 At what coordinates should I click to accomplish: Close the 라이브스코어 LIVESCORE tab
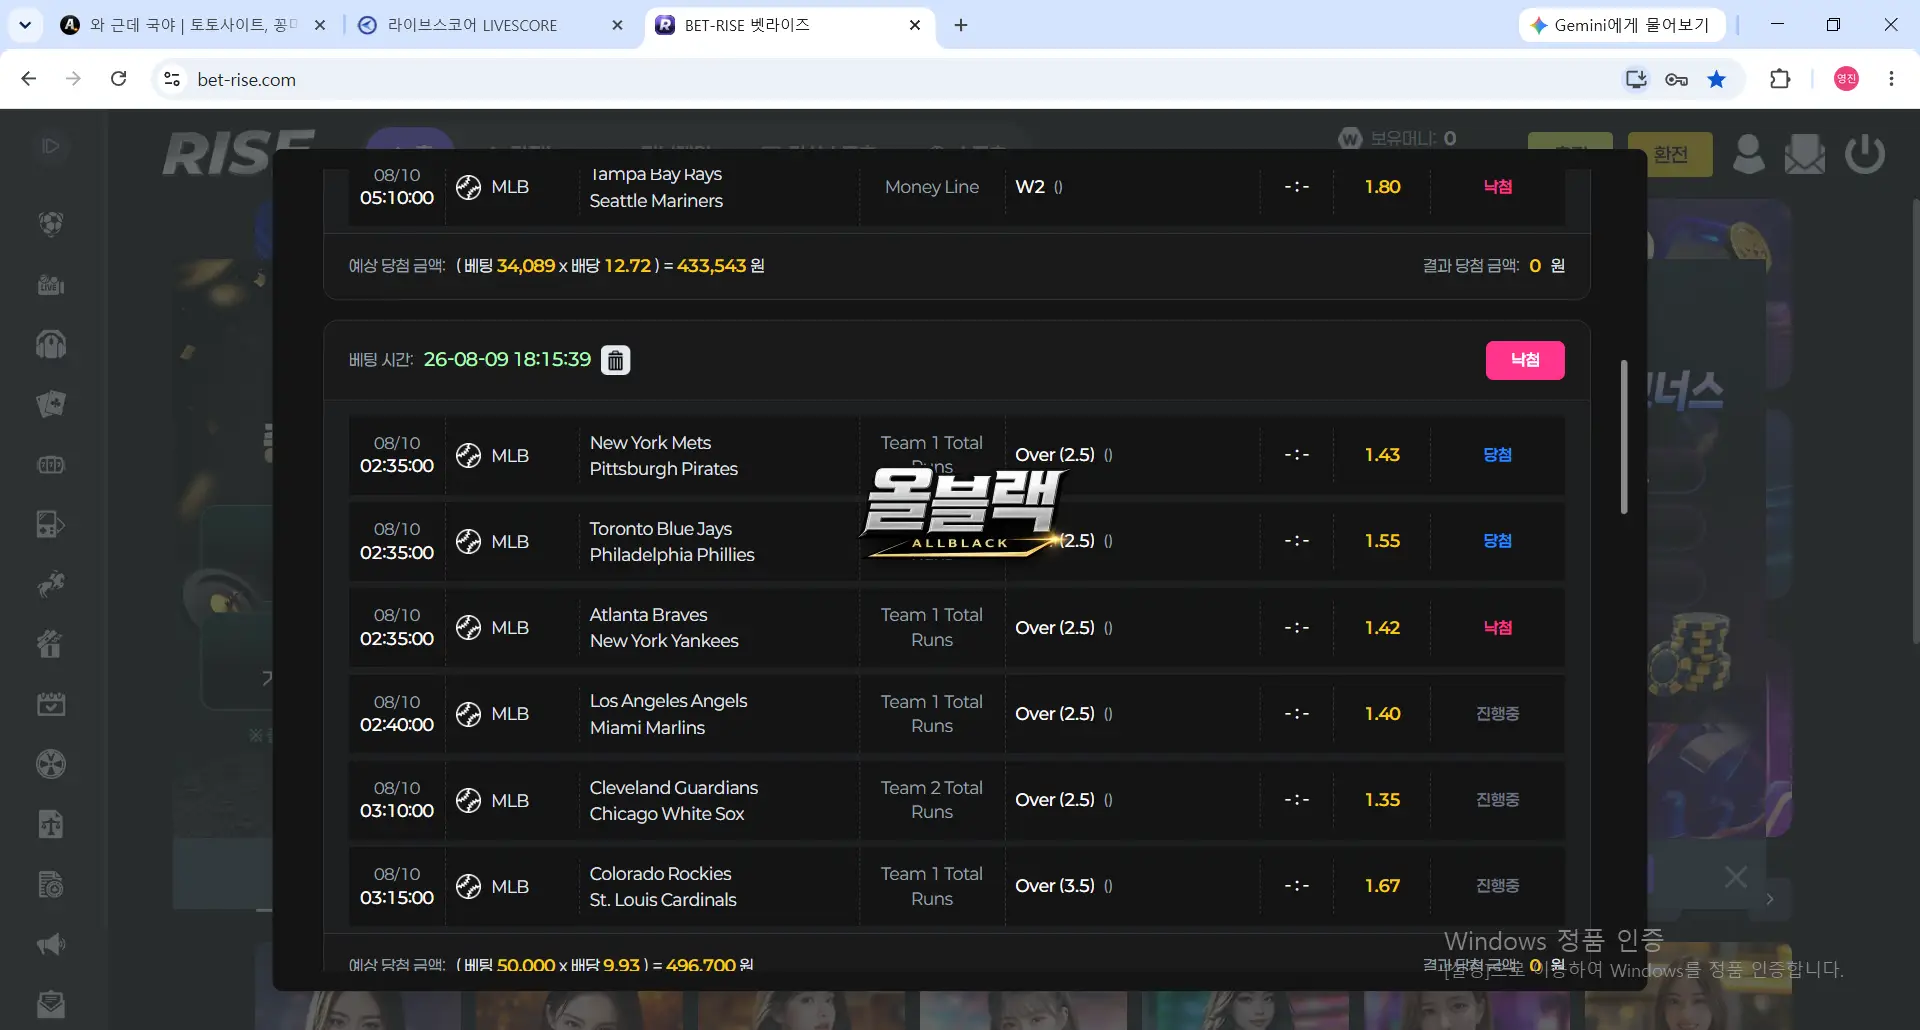click(x=617, y=25)
